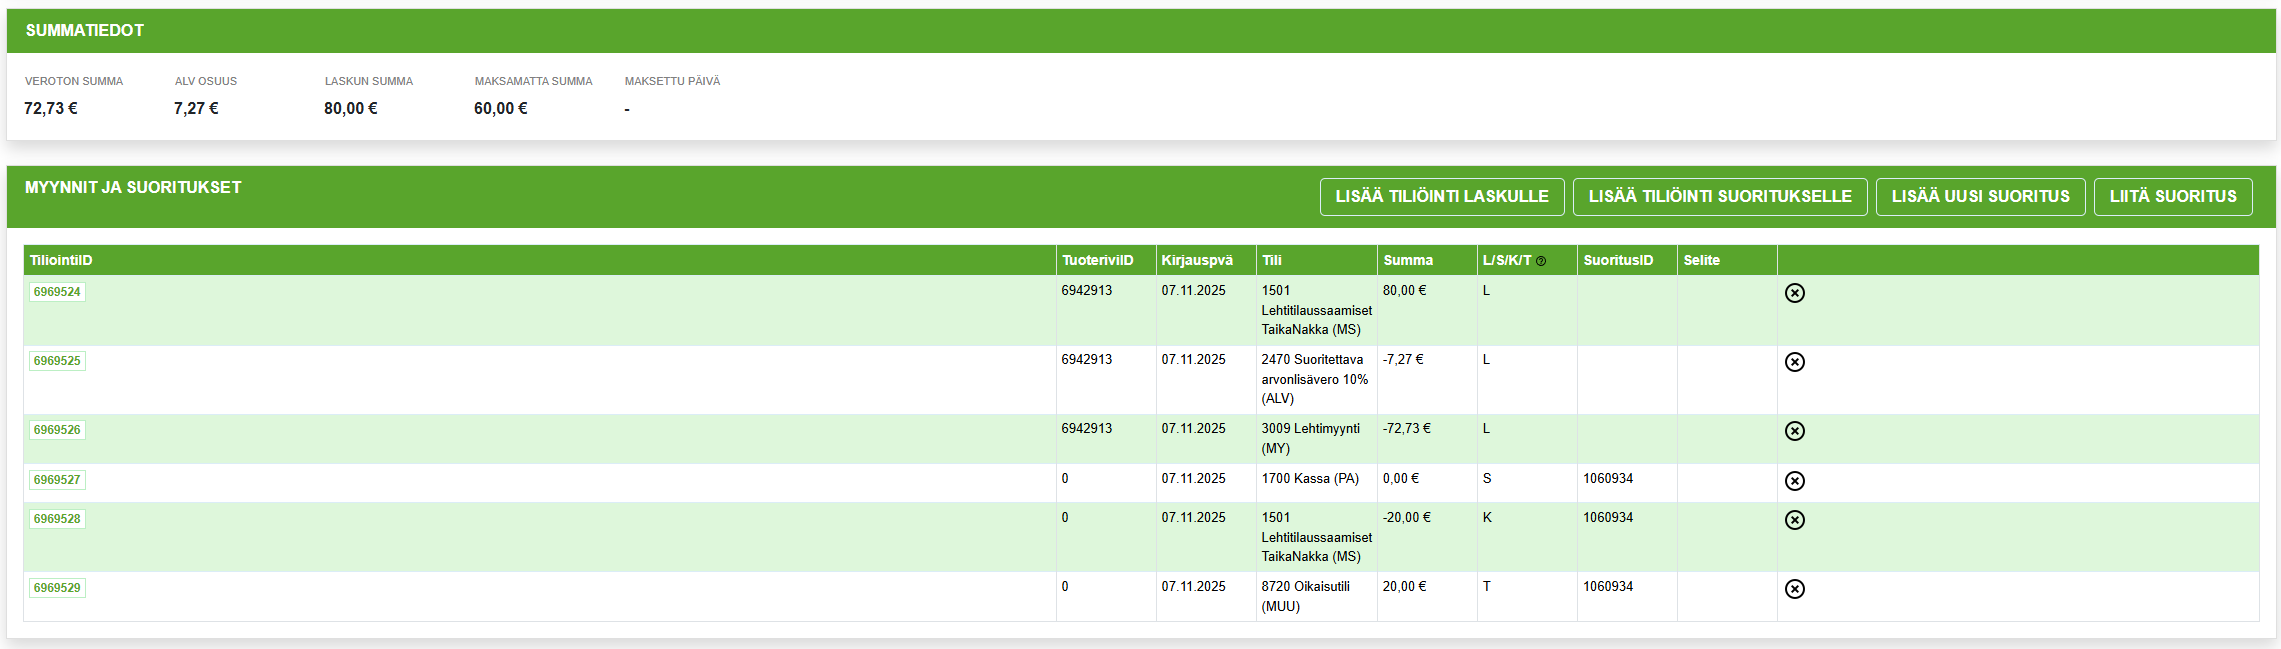Delete the 8720 Oikaisutili posting row

tap(1794, 589)
